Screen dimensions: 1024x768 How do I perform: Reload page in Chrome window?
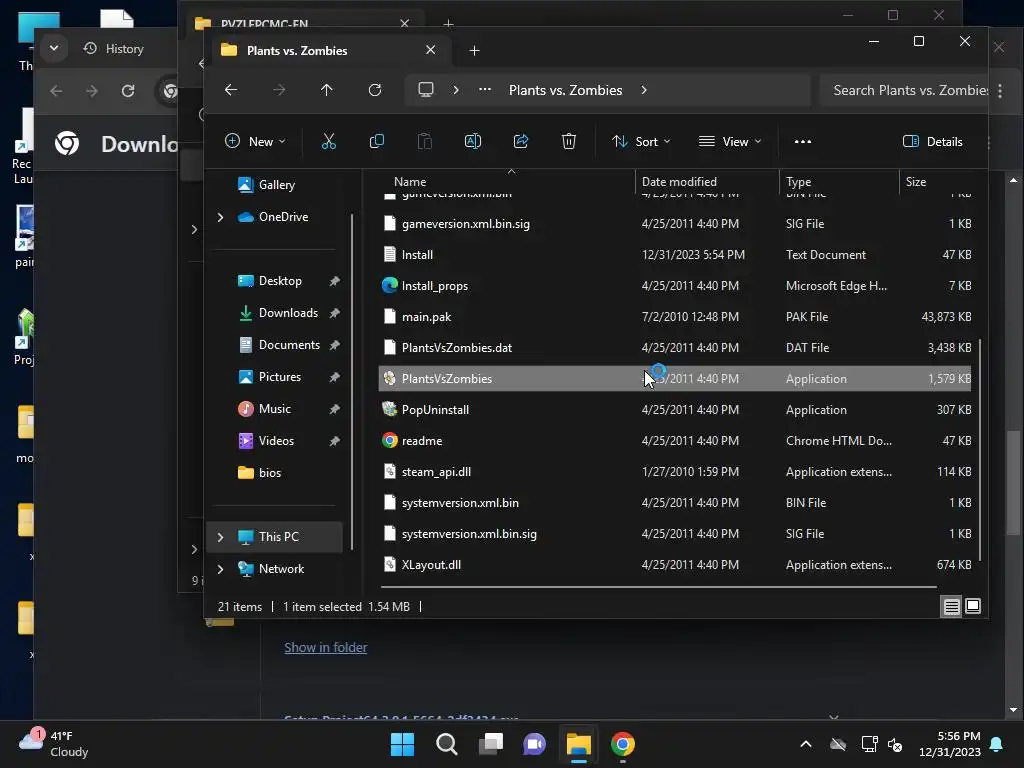pyautogui.click(x=128, y=91)
